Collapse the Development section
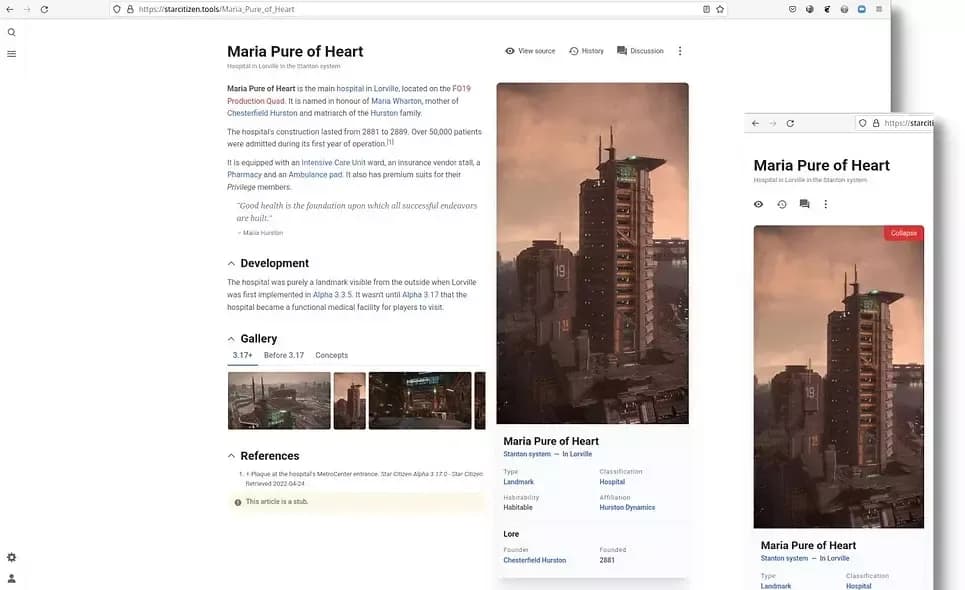965x590 pixels. click(231, 263)
